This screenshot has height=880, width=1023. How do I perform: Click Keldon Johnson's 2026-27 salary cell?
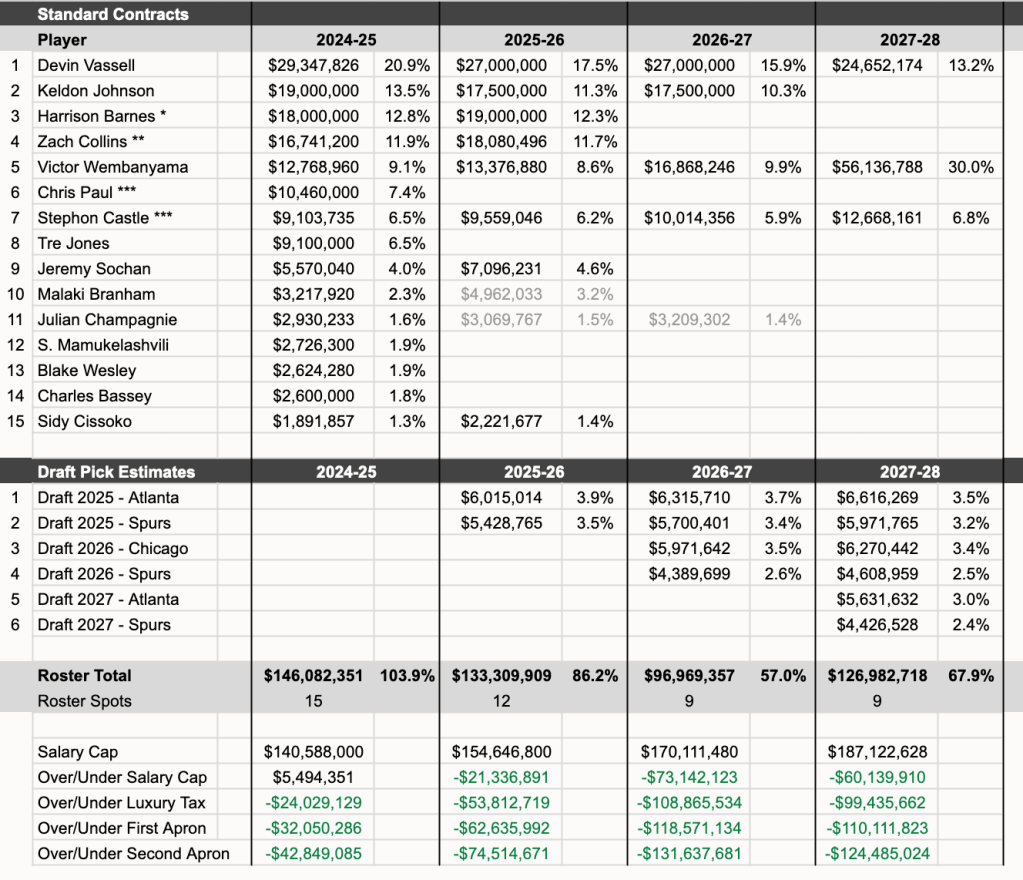689,91
